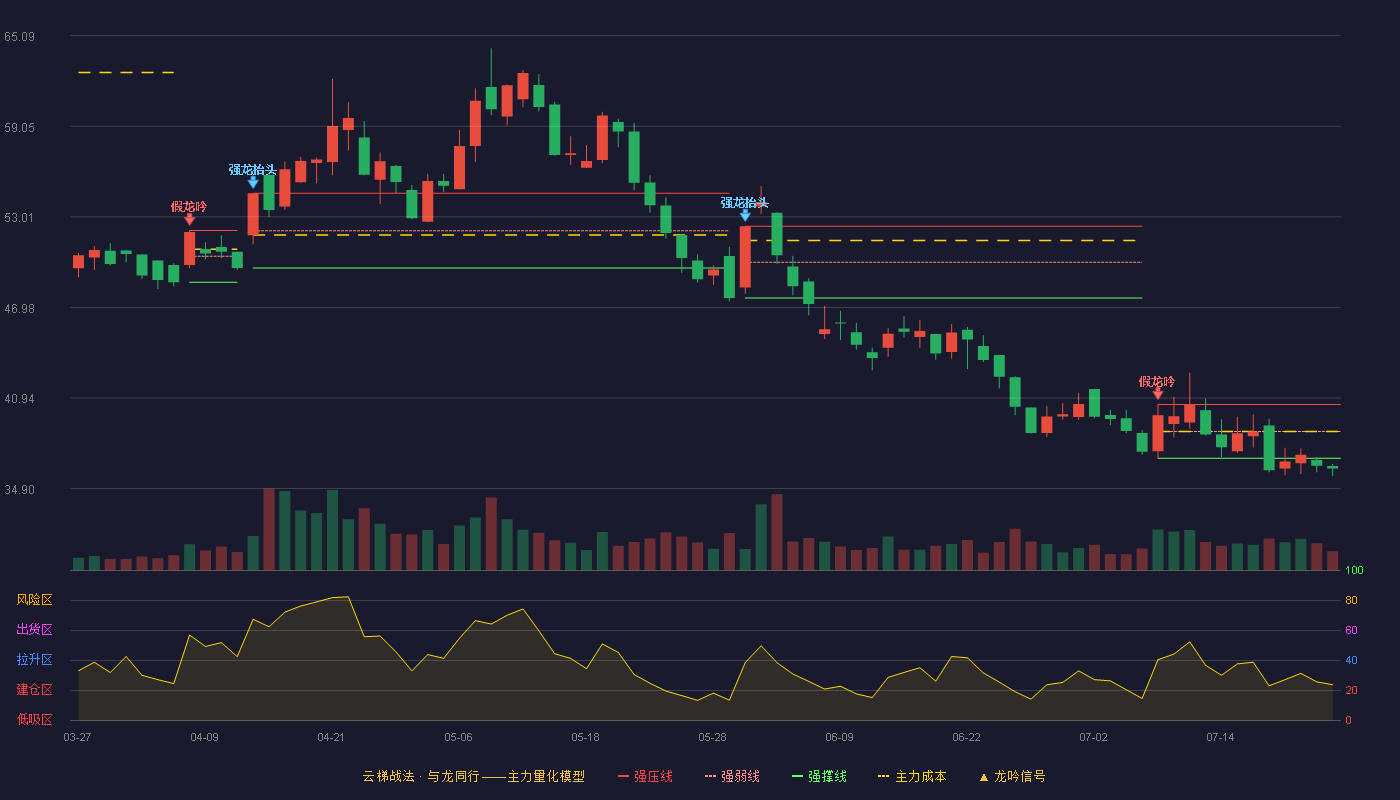Toggle the 强压线 legend entry

click(645, 776)
